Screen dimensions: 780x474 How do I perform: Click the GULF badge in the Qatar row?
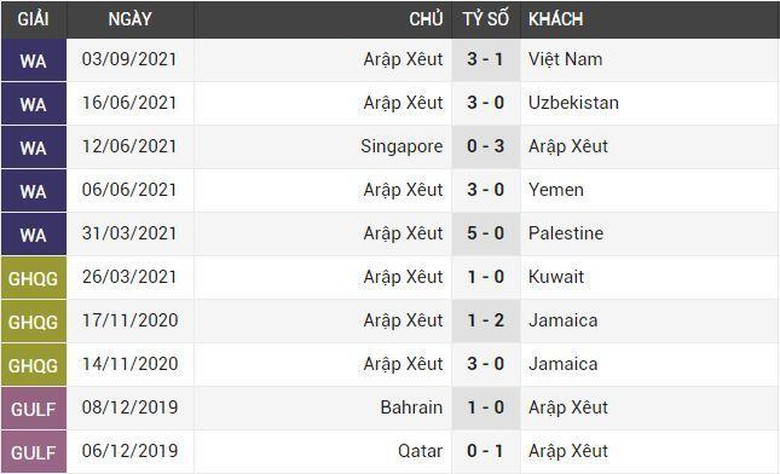pos(33,452)
